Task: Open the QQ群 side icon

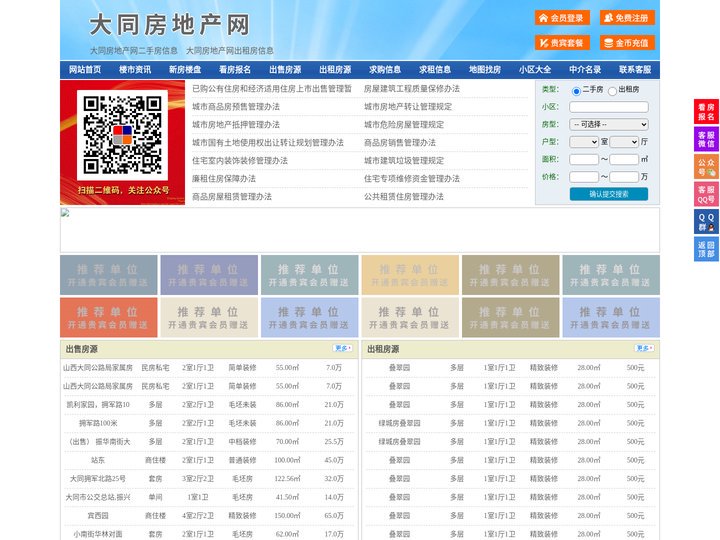Action: pyautogui.click(x=706, y=222)
